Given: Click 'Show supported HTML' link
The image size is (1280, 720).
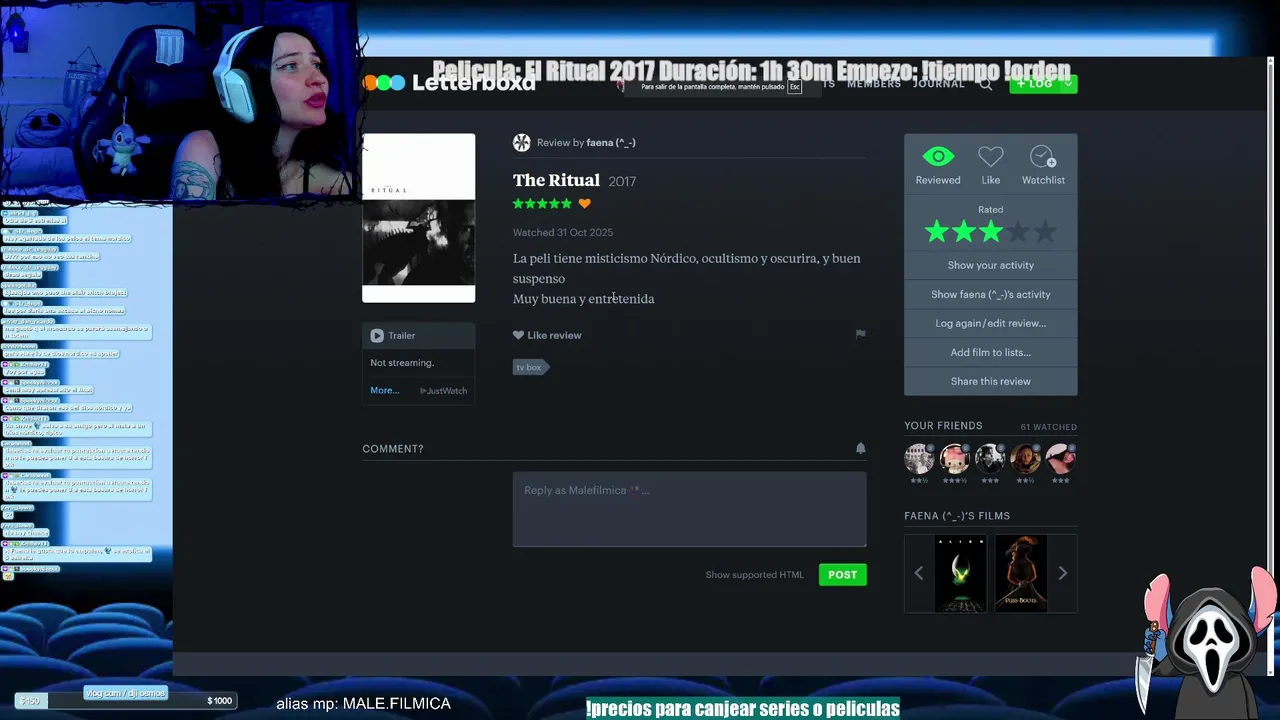Looking at the screenshot, I should pos(755,575).
